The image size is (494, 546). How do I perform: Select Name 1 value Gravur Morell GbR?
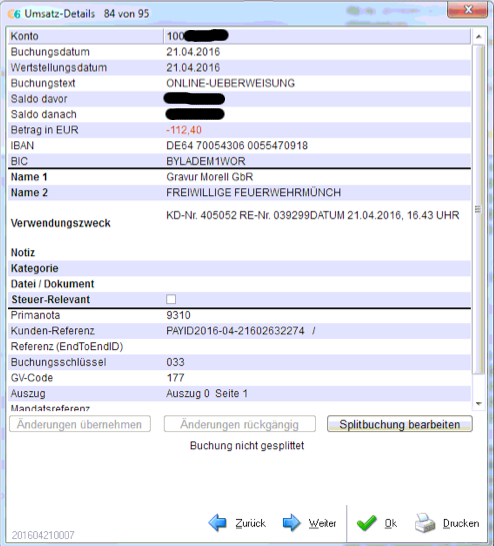(x=210, y=177)
